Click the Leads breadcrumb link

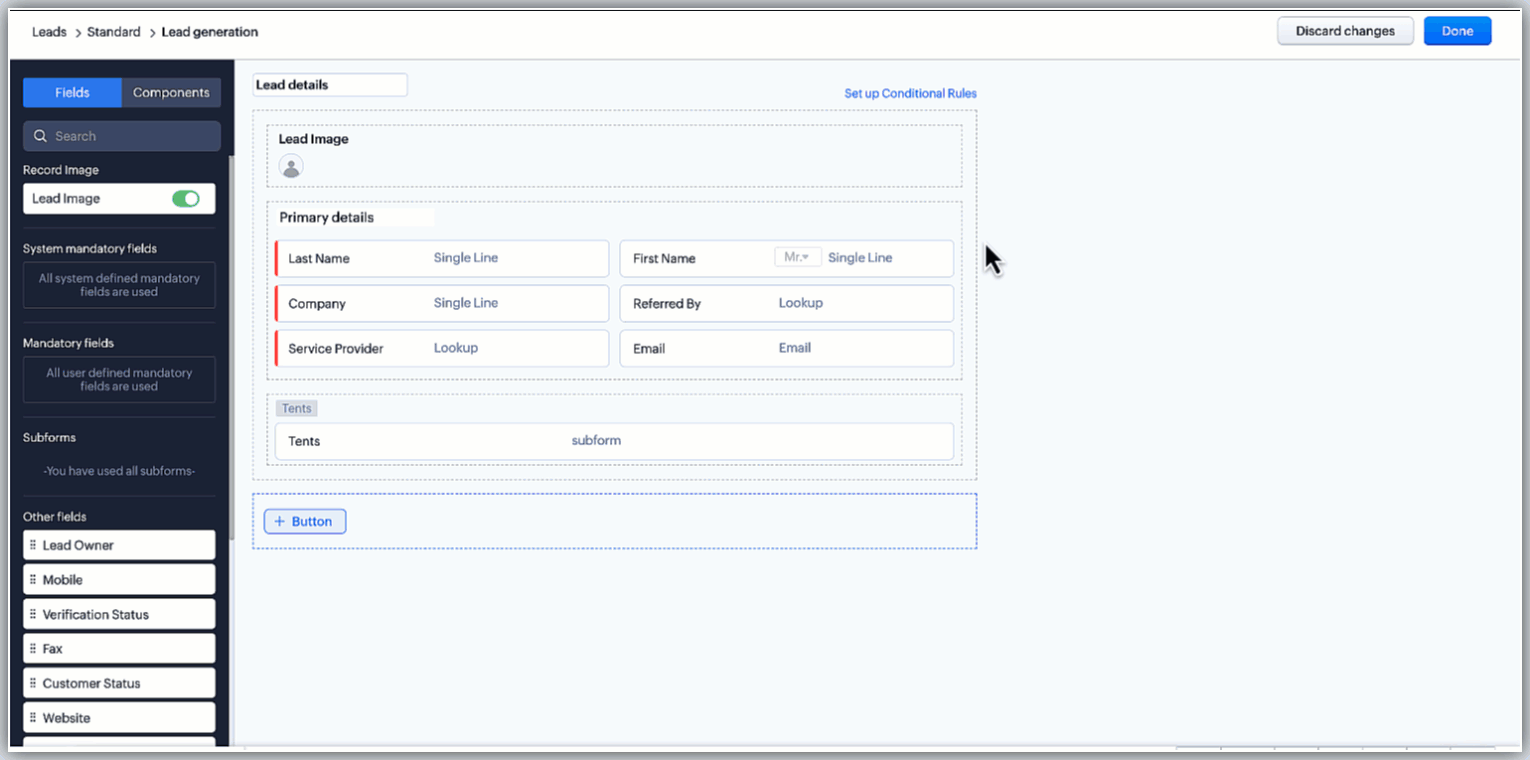click(x=49, y=32)
